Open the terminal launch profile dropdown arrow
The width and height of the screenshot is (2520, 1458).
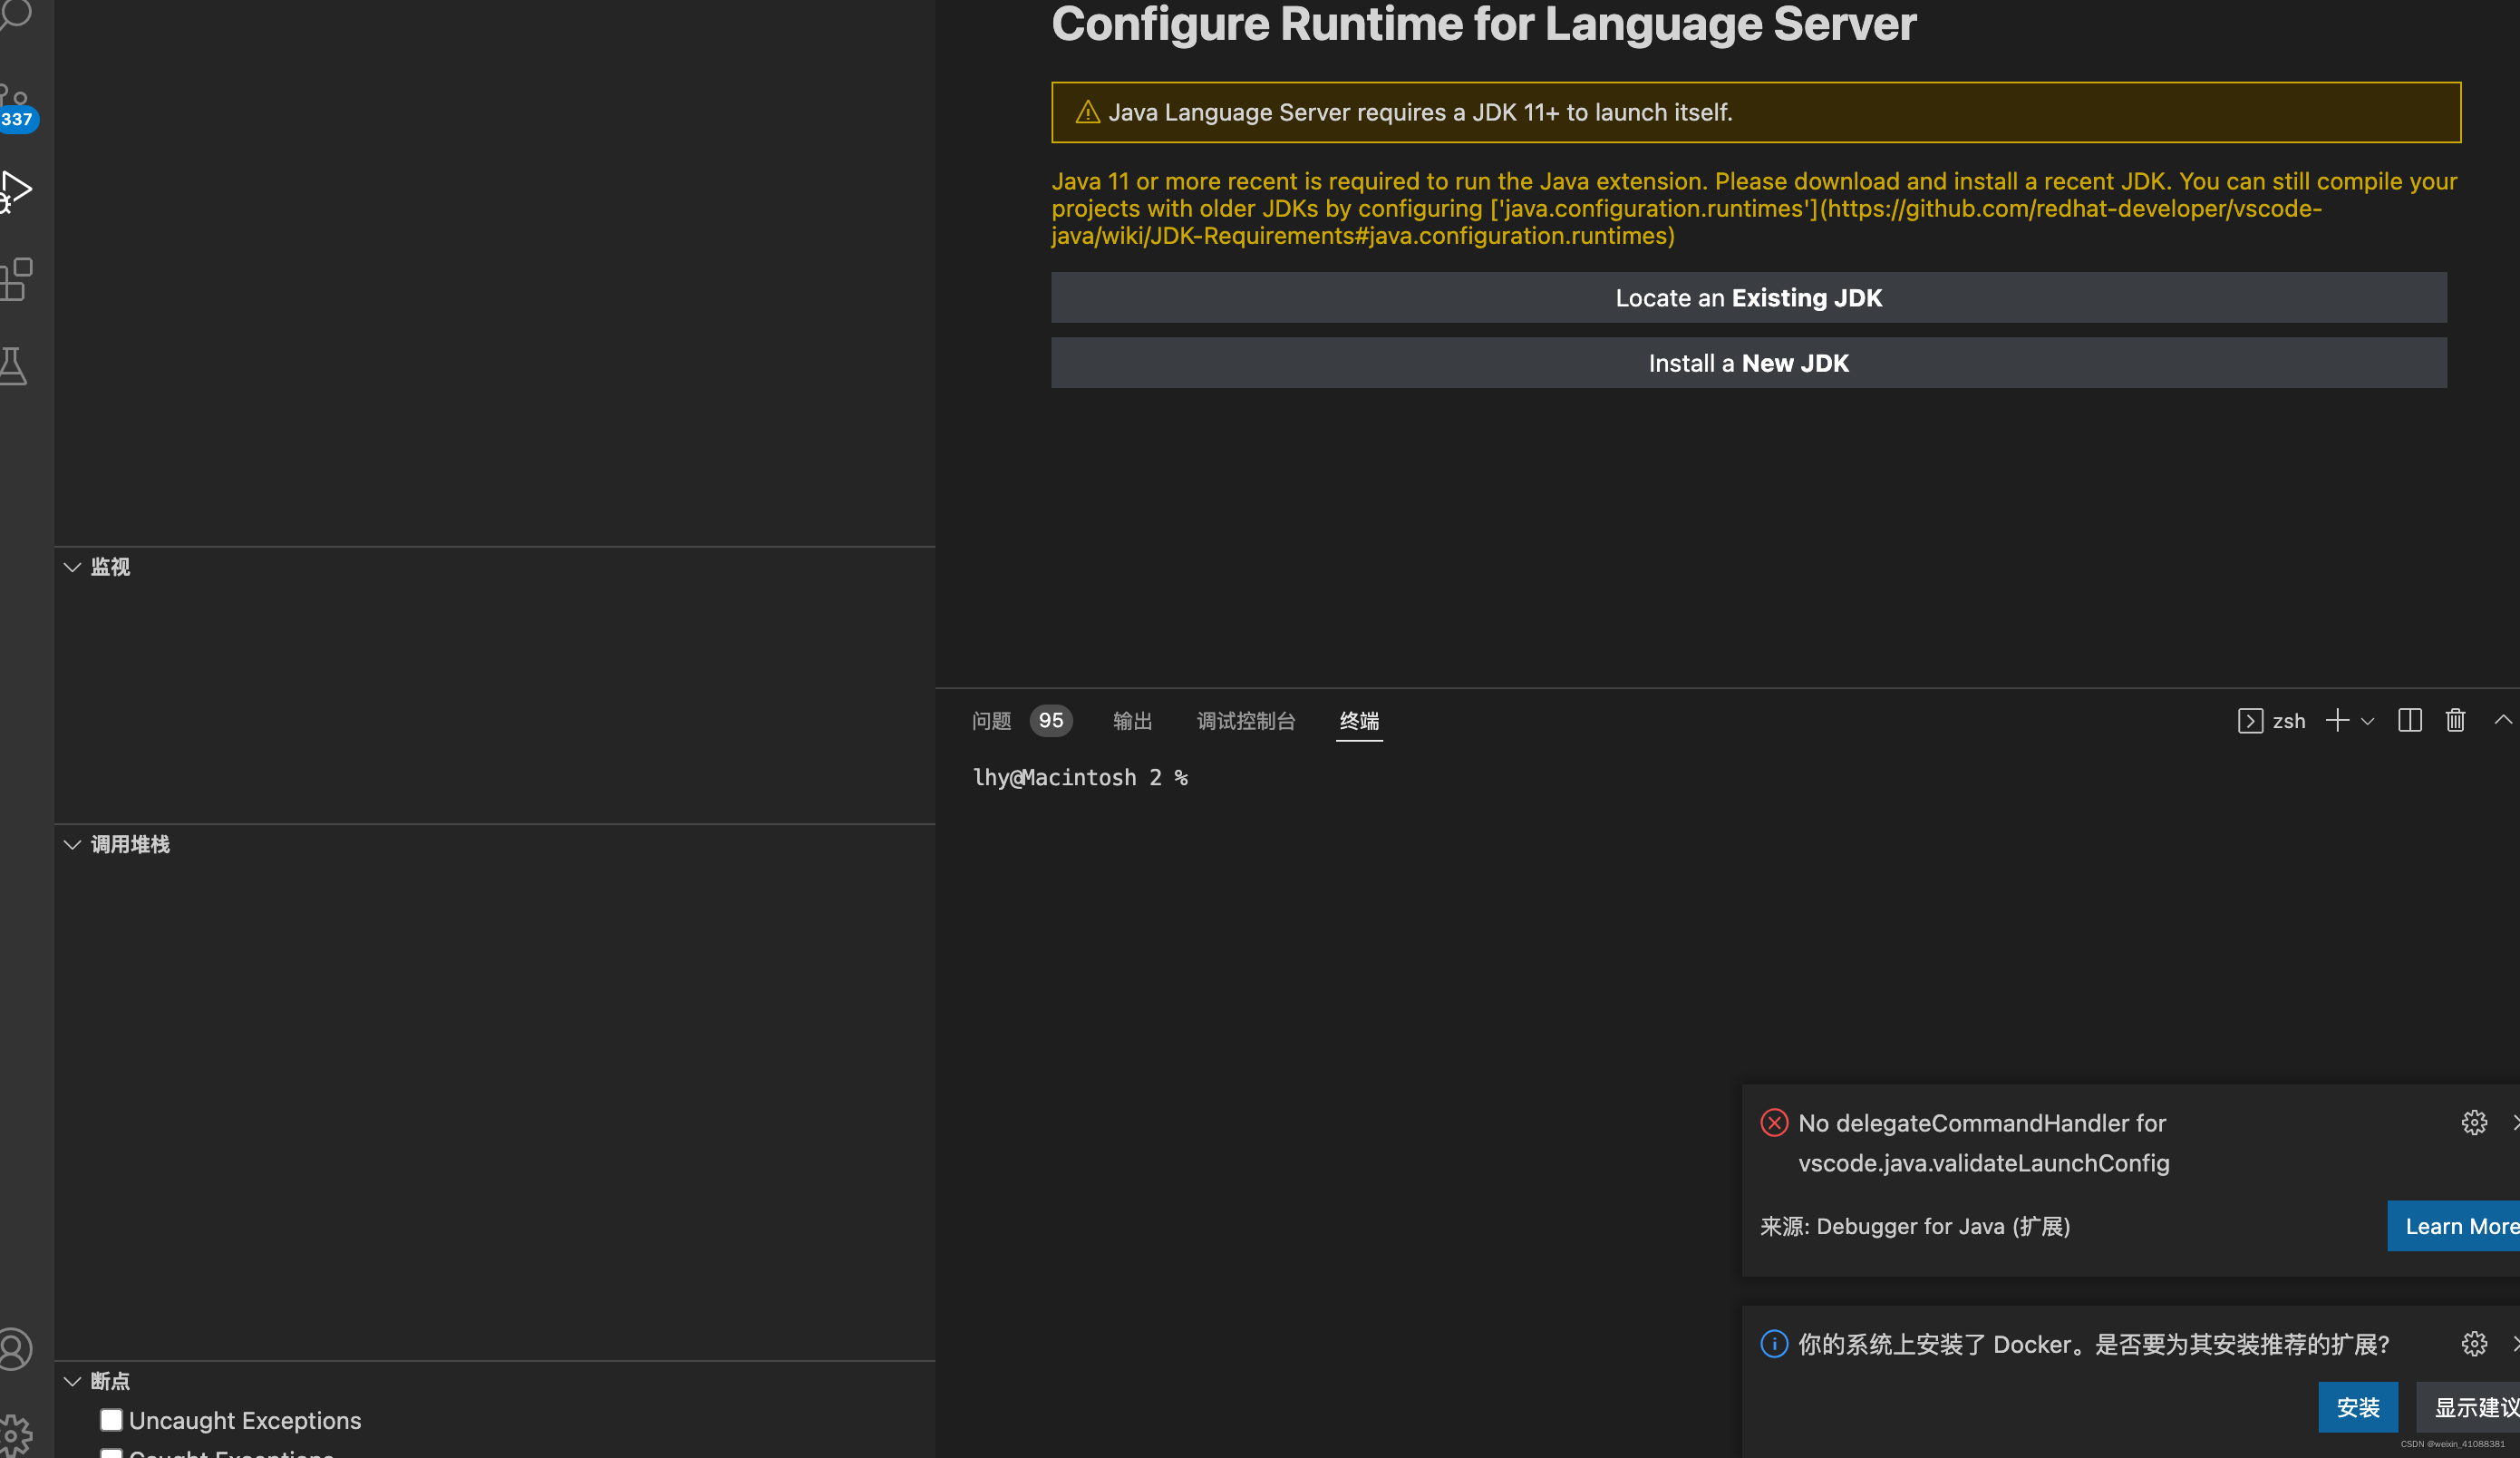click(x=2367, y=721)
